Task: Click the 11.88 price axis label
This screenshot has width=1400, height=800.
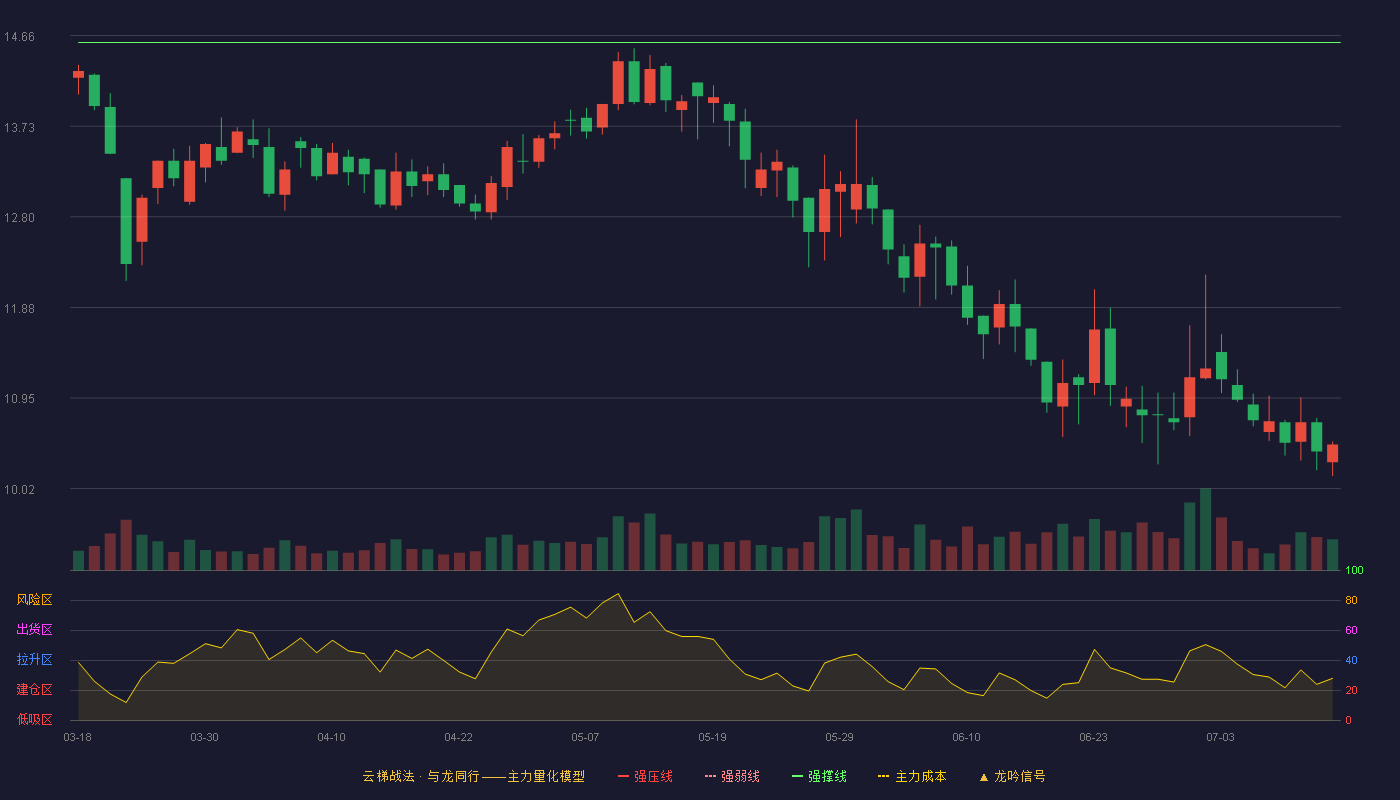Action: (x=19, y=309)
